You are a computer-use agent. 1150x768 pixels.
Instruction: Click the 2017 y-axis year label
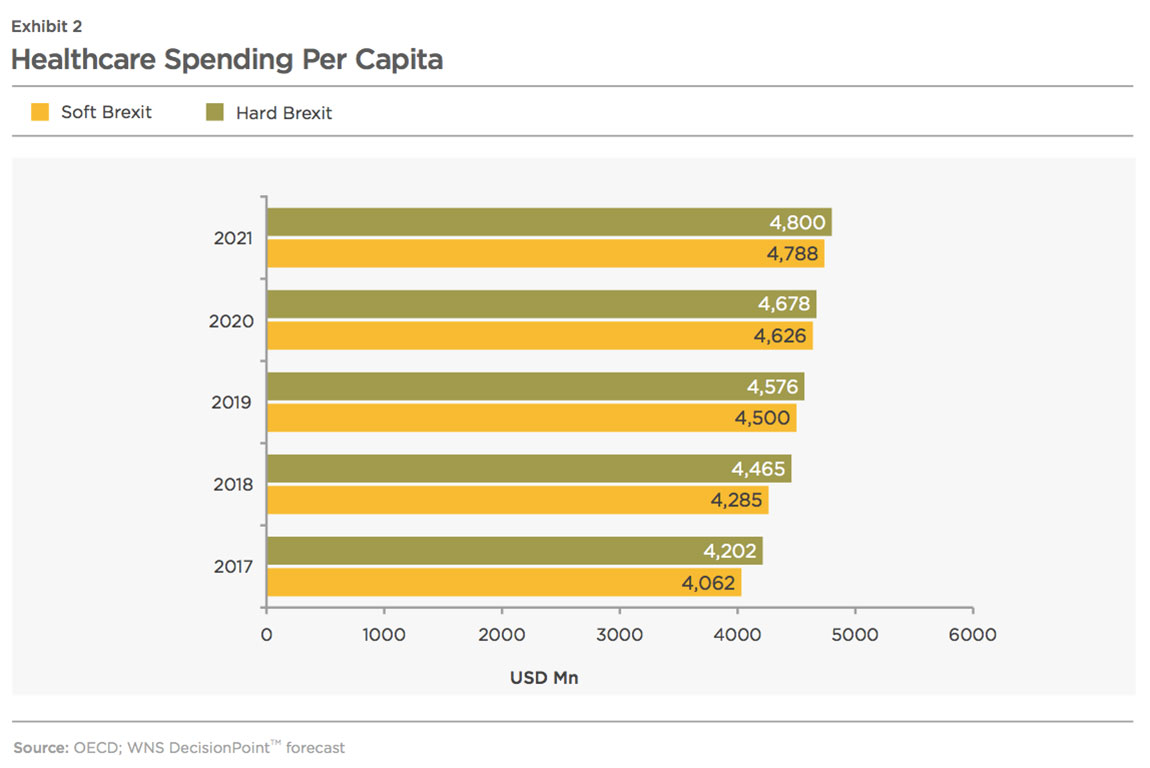233,566
